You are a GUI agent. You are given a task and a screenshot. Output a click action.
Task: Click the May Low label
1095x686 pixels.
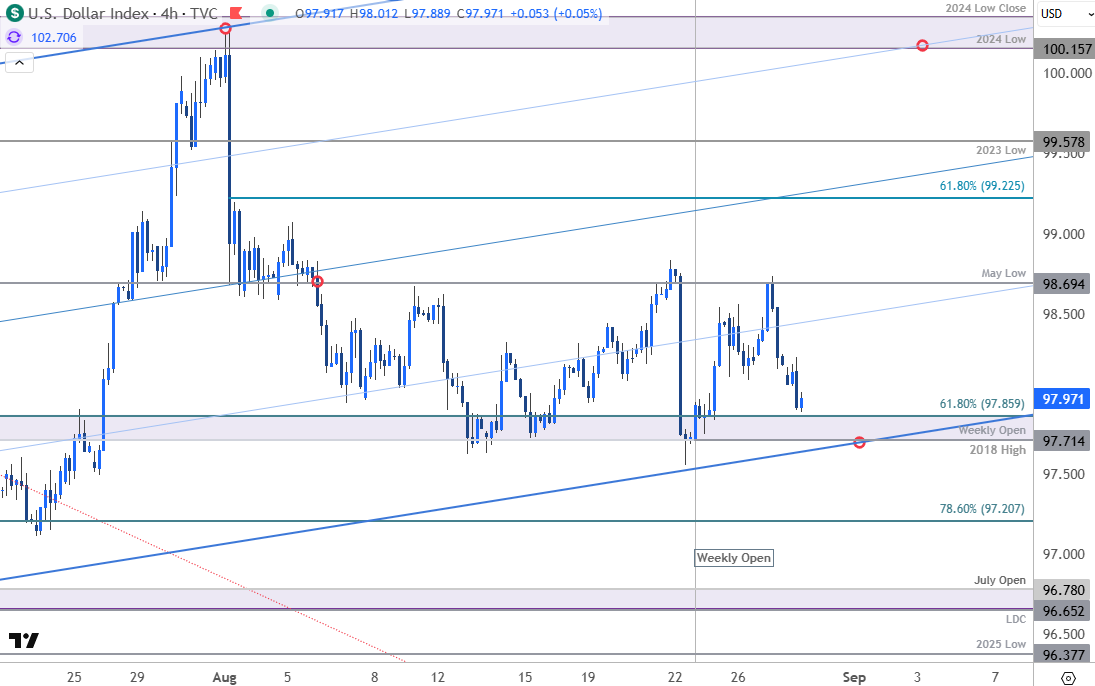1004,273
